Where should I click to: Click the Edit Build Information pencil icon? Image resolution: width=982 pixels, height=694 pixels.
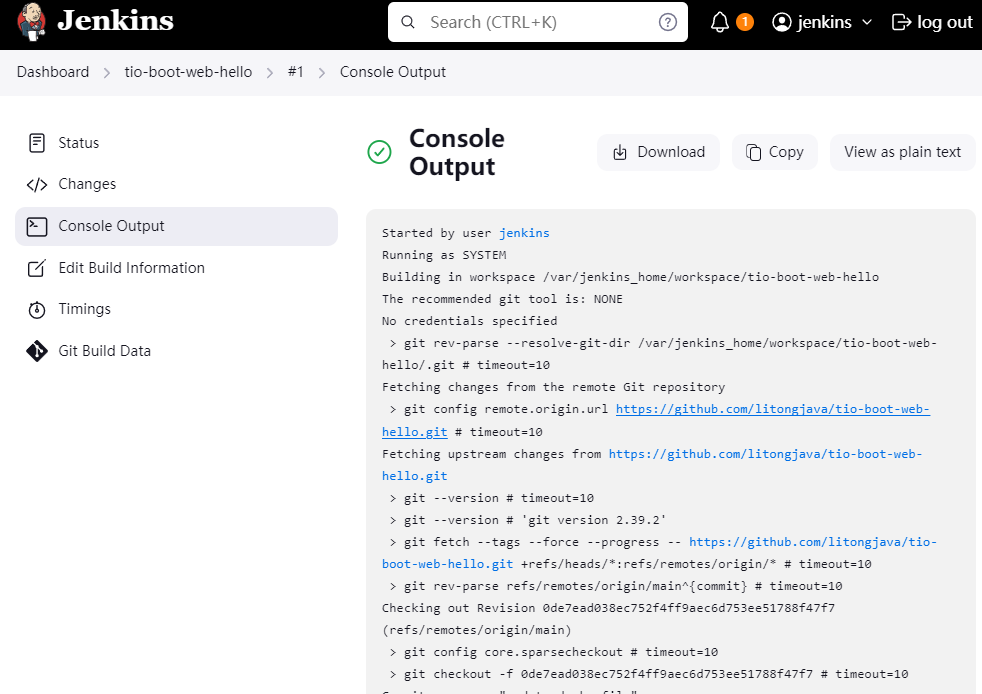[x=37, y=268]
